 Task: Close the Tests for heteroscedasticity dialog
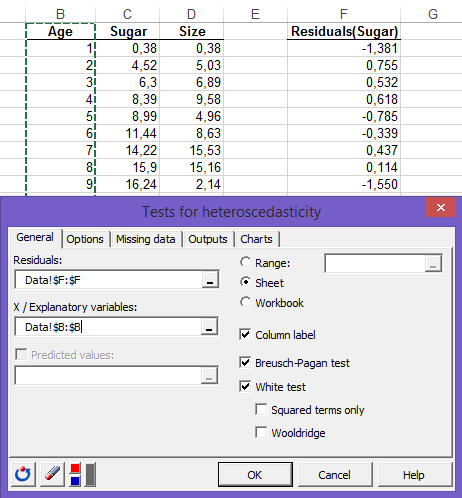coord(441,207)
